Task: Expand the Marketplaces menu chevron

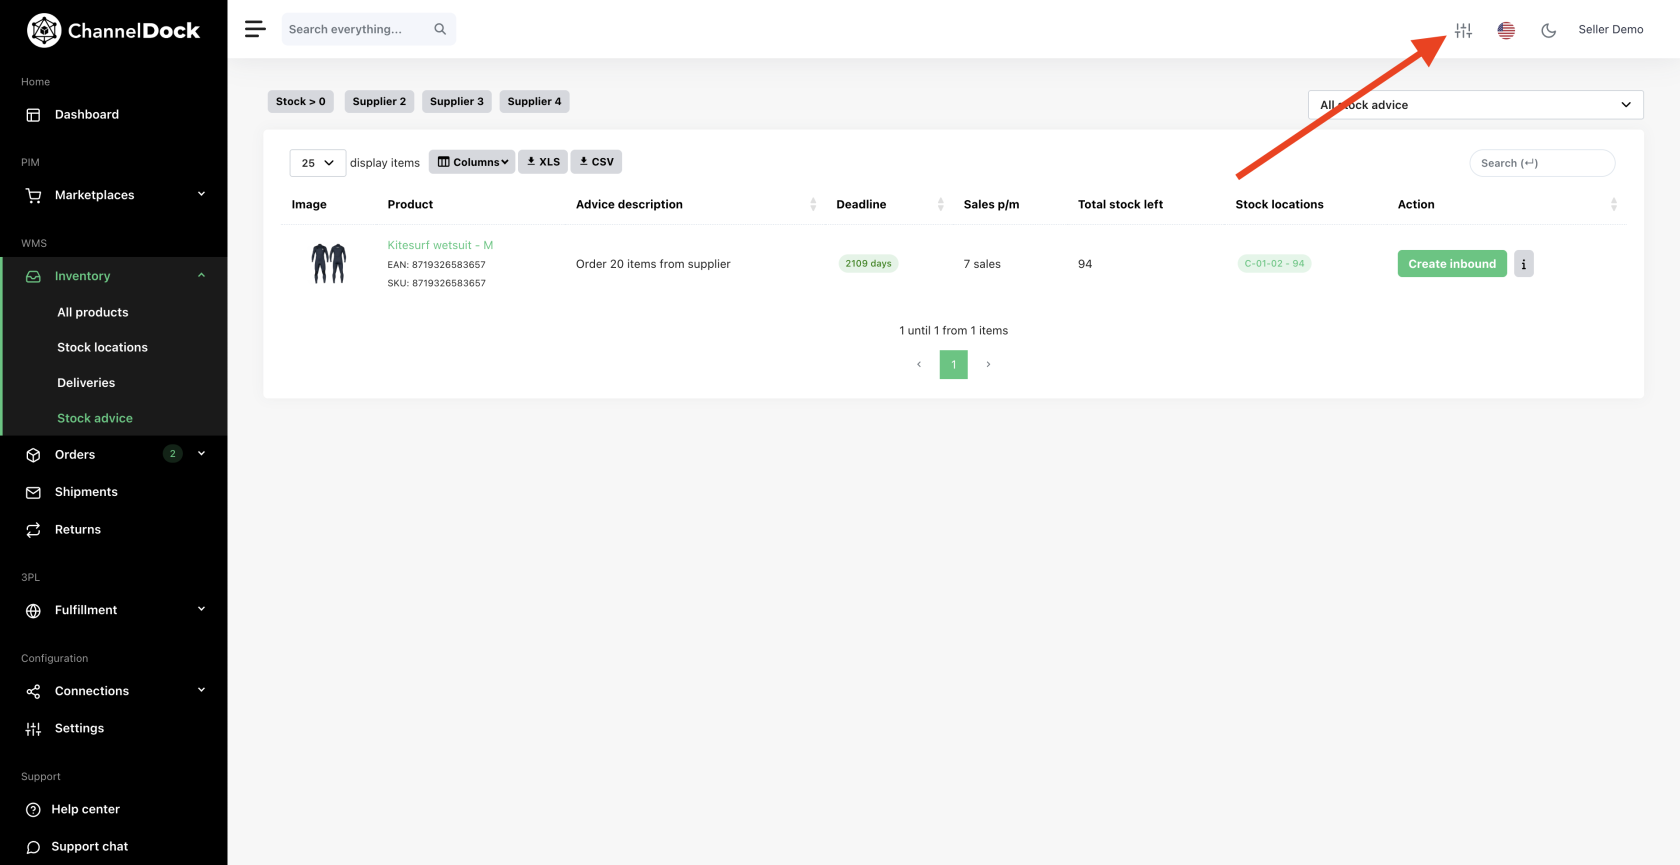Action: (201, 194)
